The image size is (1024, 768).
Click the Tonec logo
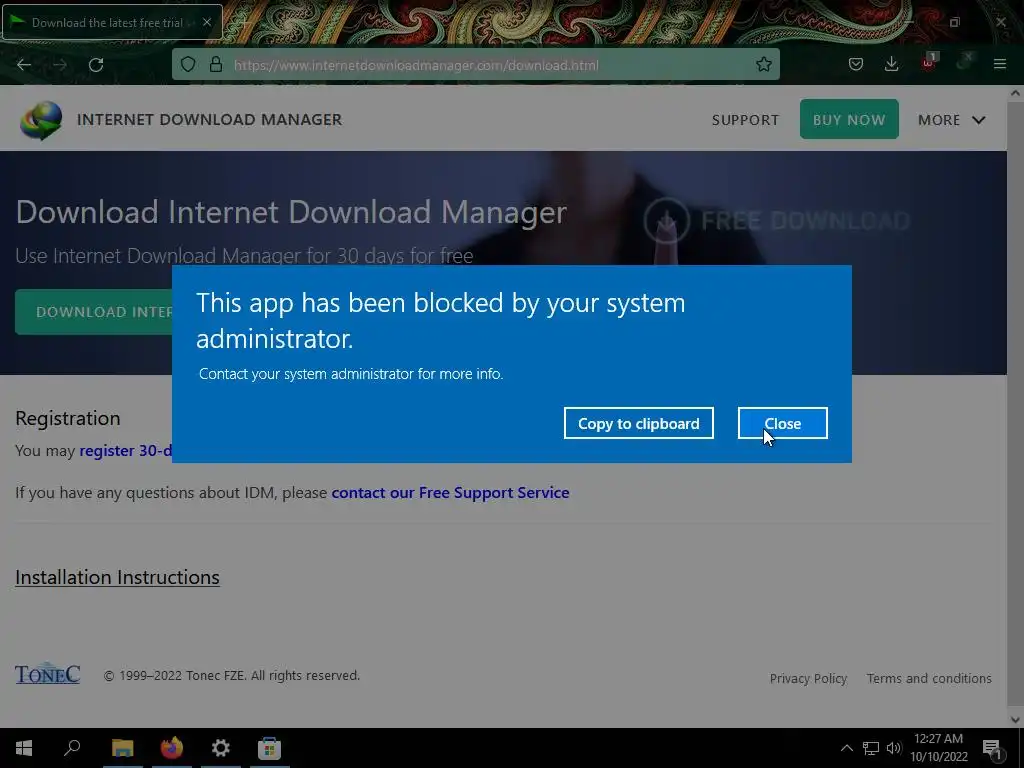(x=48, y=675)
